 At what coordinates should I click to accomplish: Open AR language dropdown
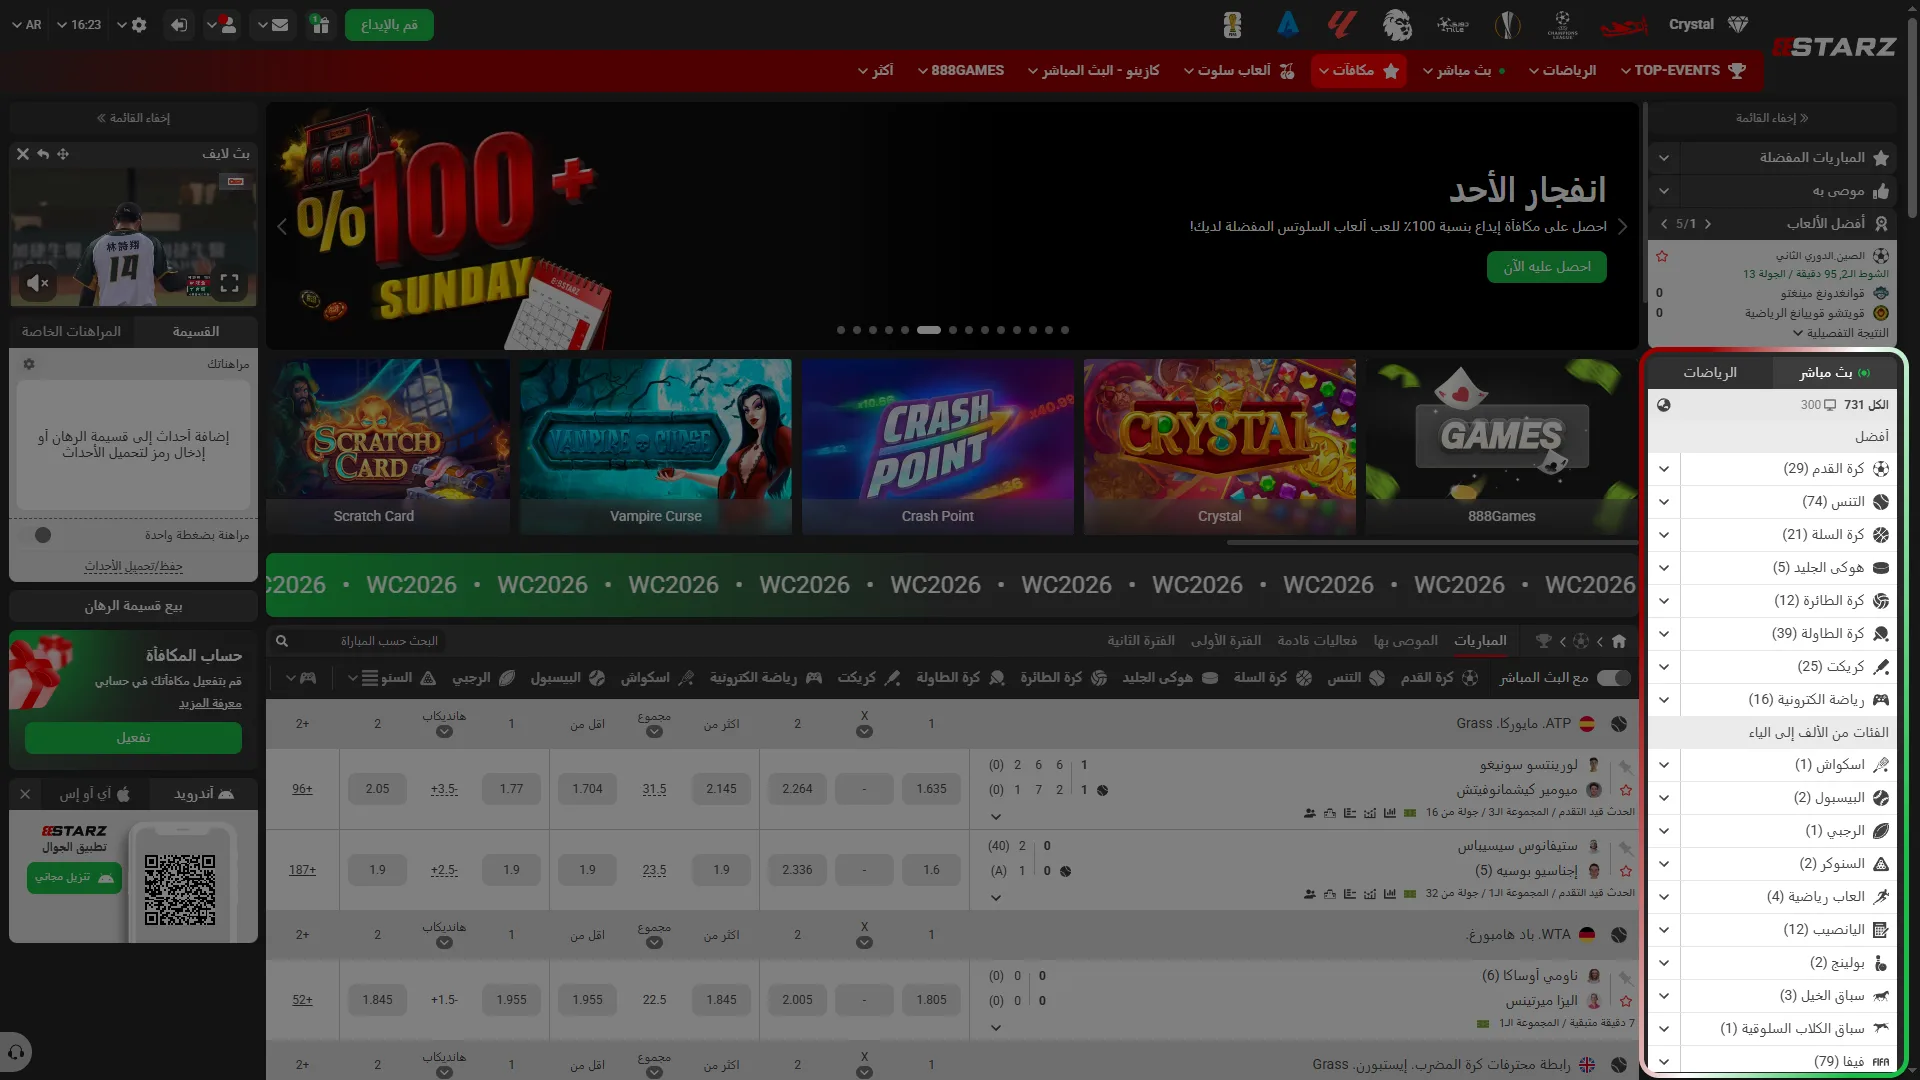click(27, 25)
